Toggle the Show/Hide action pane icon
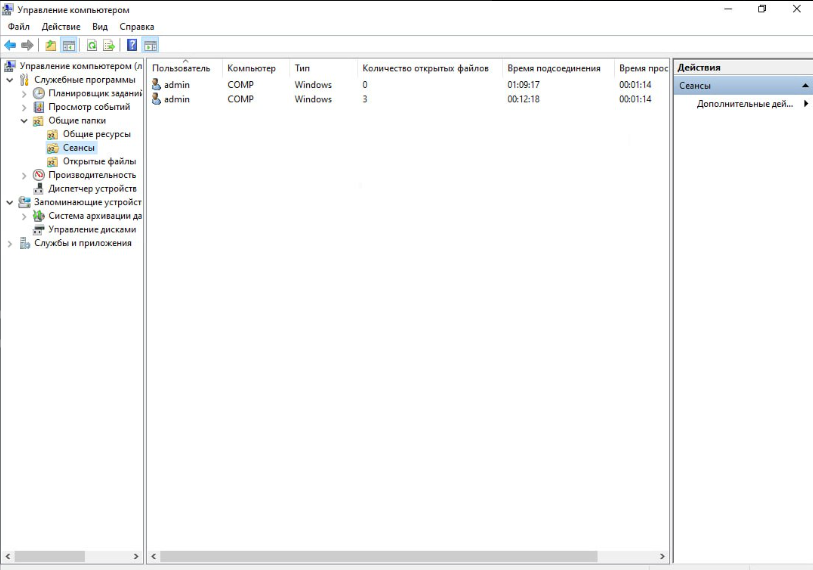 click(x=150, y=46)
